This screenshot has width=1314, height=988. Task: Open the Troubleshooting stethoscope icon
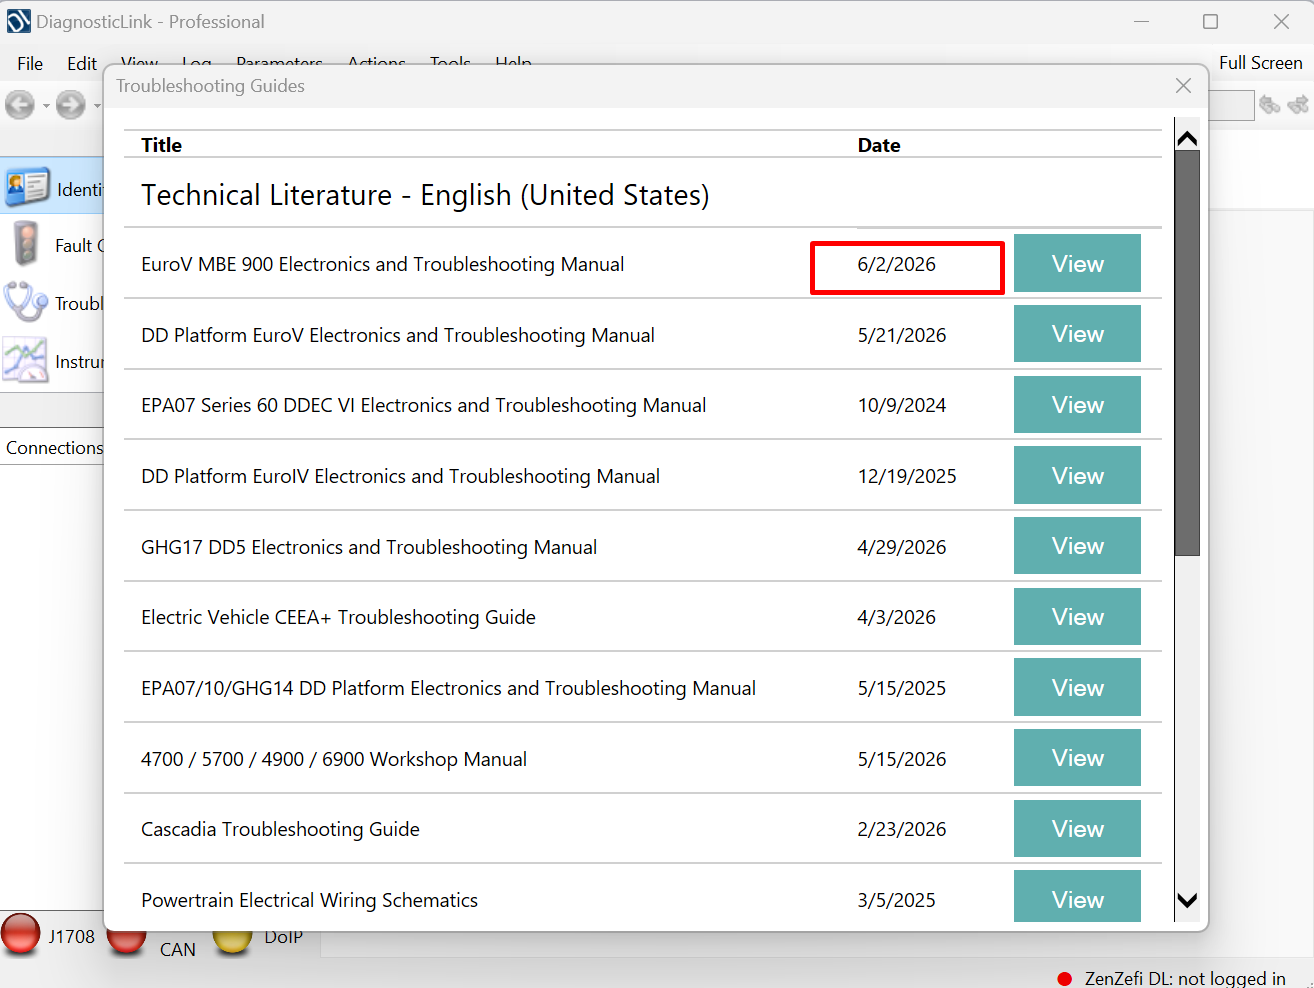(x=25, y=302)
